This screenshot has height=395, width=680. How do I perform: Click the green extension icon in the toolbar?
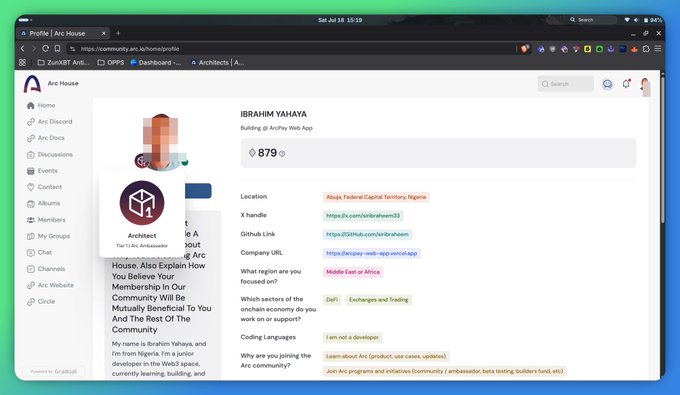(599, 49)
